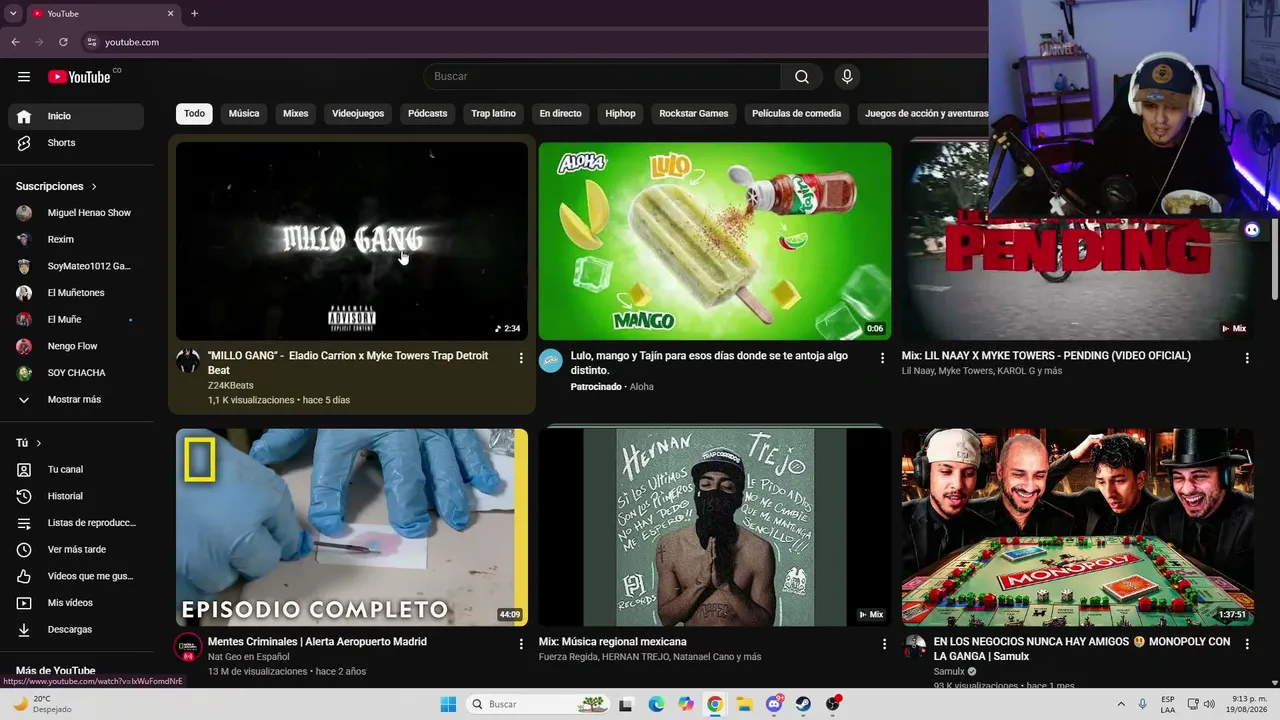Select the Videojuegos filter chip

tap(358, 114)
